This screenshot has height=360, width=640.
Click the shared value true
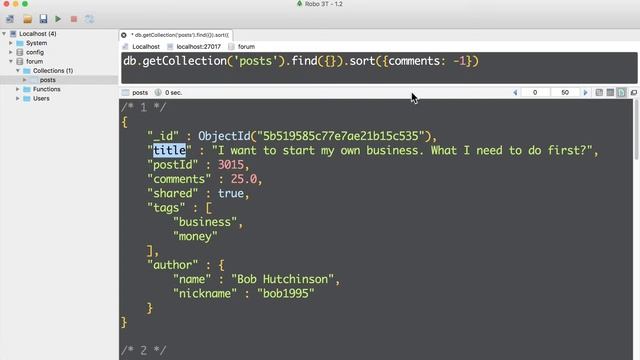[231, 193]
